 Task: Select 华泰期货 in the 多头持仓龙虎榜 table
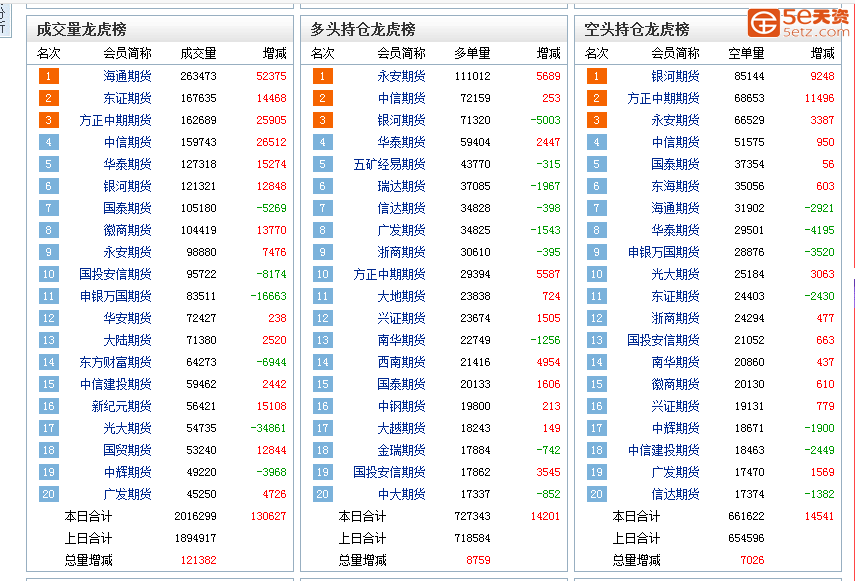tap(401, 142)
